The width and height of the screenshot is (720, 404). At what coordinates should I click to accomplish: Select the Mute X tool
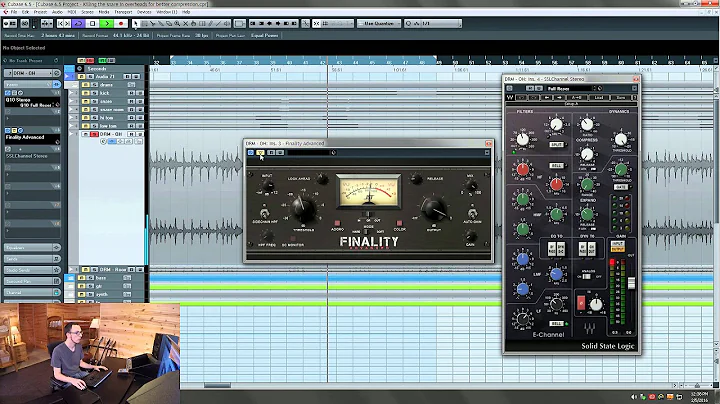pyautogui.click(x=186, y=23)
